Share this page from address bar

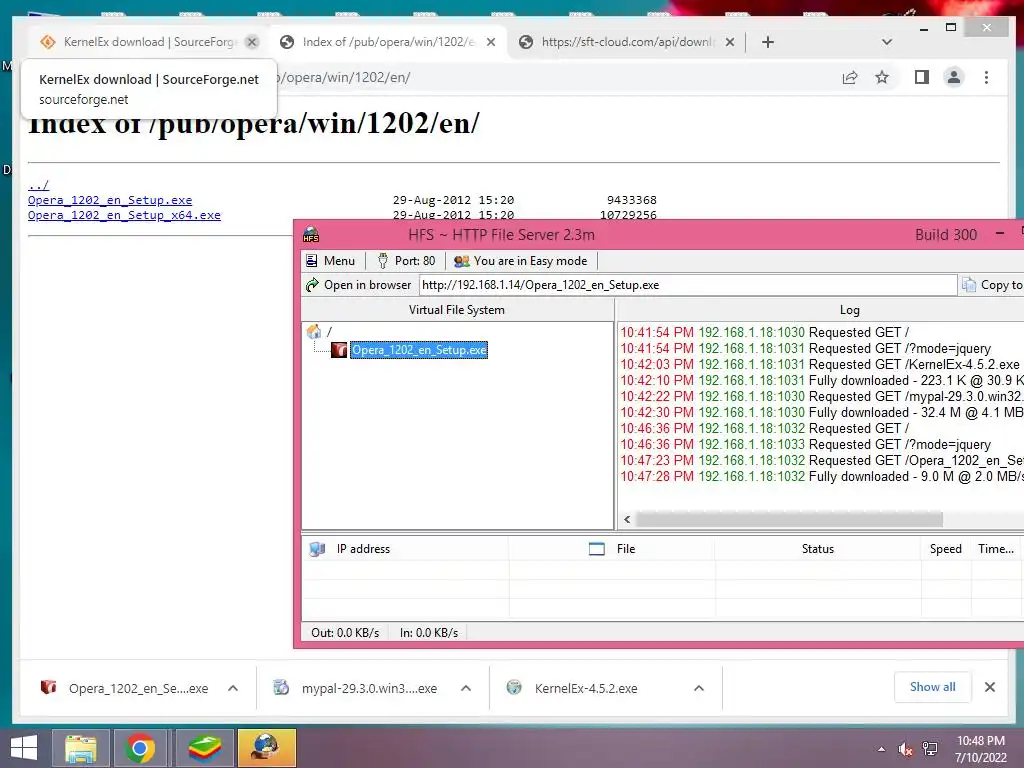coord(850,78)
